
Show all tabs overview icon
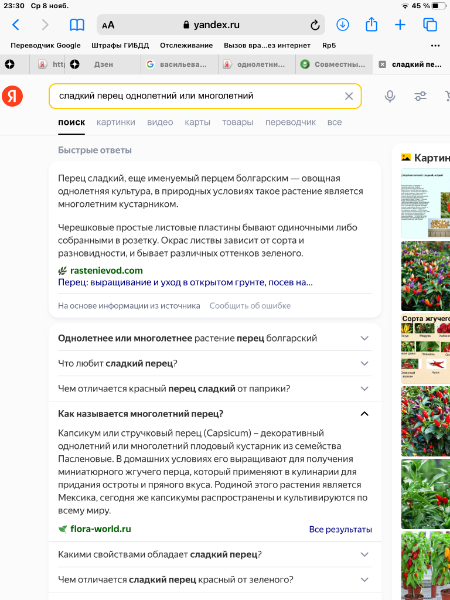(430, 25)
